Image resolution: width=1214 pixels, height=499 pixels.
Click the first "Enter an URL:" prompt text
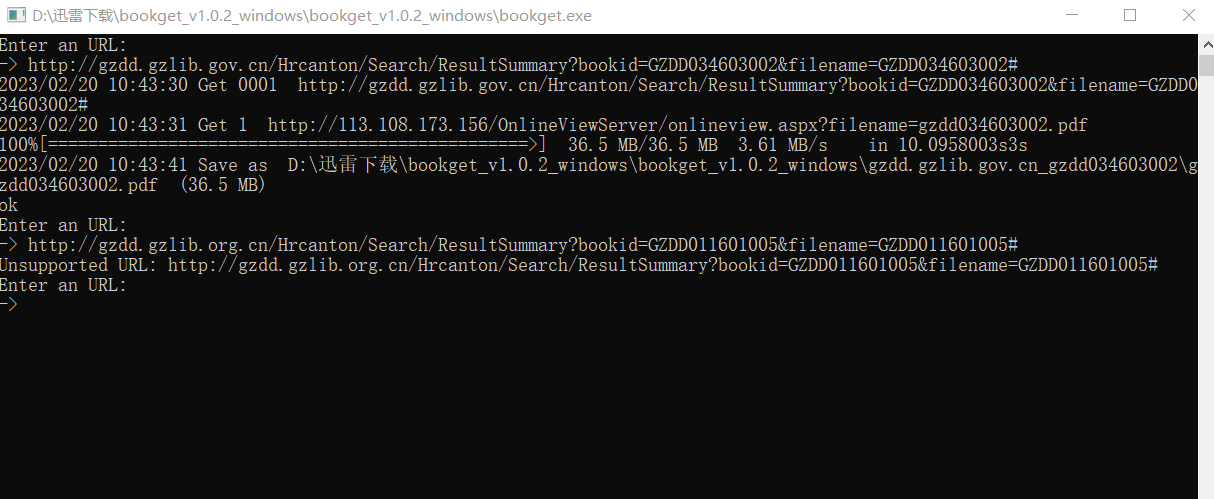(x=63, y=45)
